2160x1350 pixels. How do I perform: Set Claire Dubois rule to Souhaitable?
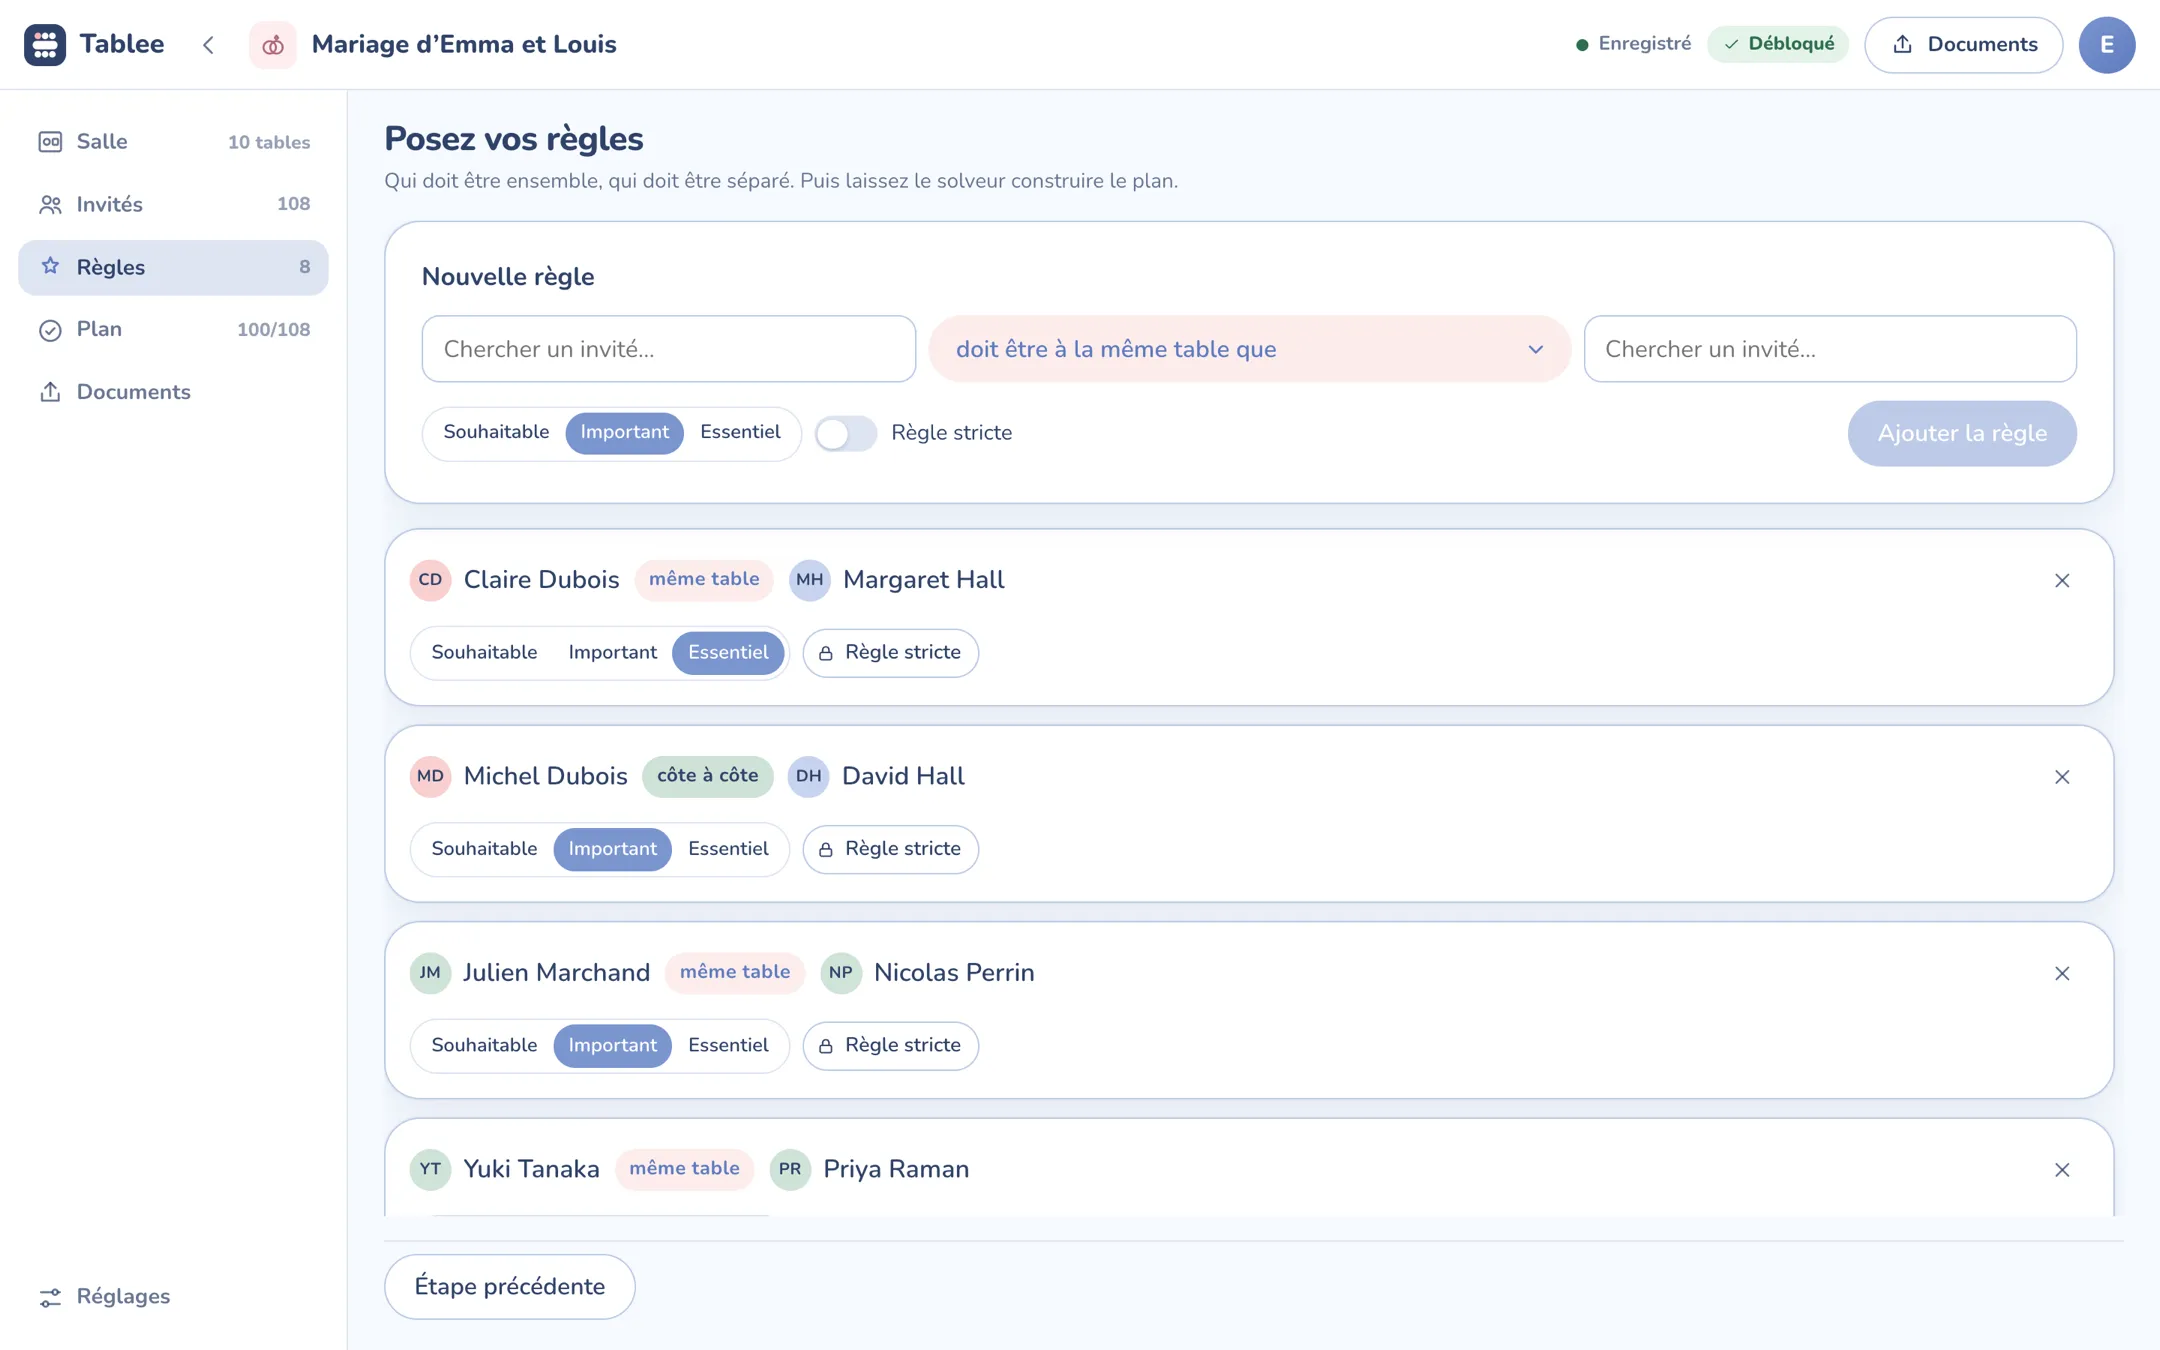484,653
